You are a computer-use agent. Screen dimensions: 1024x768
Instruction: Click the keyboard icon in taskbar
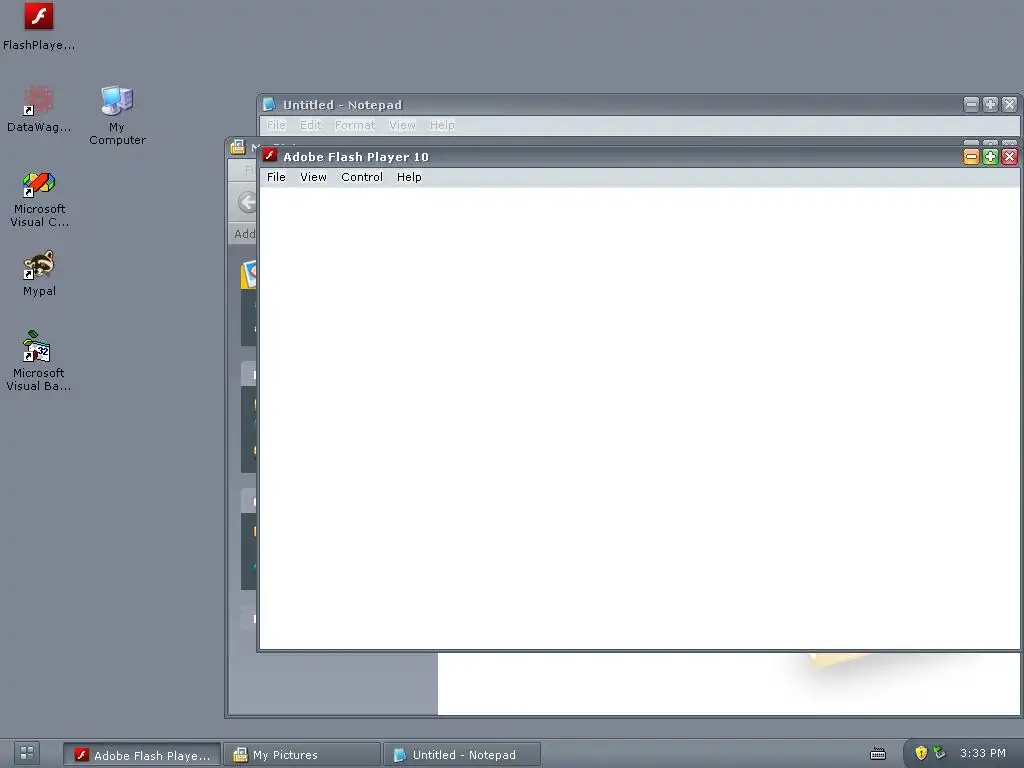click(x=878, y=754)
